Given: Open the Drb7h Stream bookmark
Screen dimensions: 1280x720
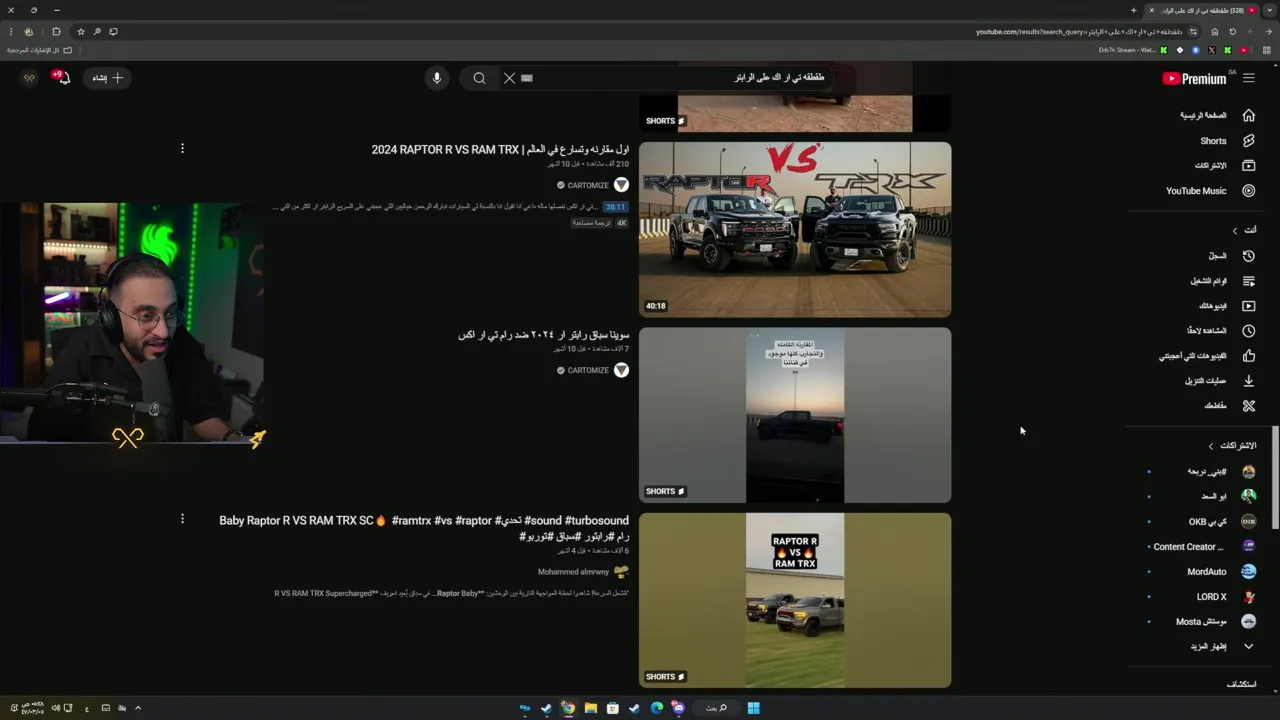Looking at the screenshot, I should 1133,50.
